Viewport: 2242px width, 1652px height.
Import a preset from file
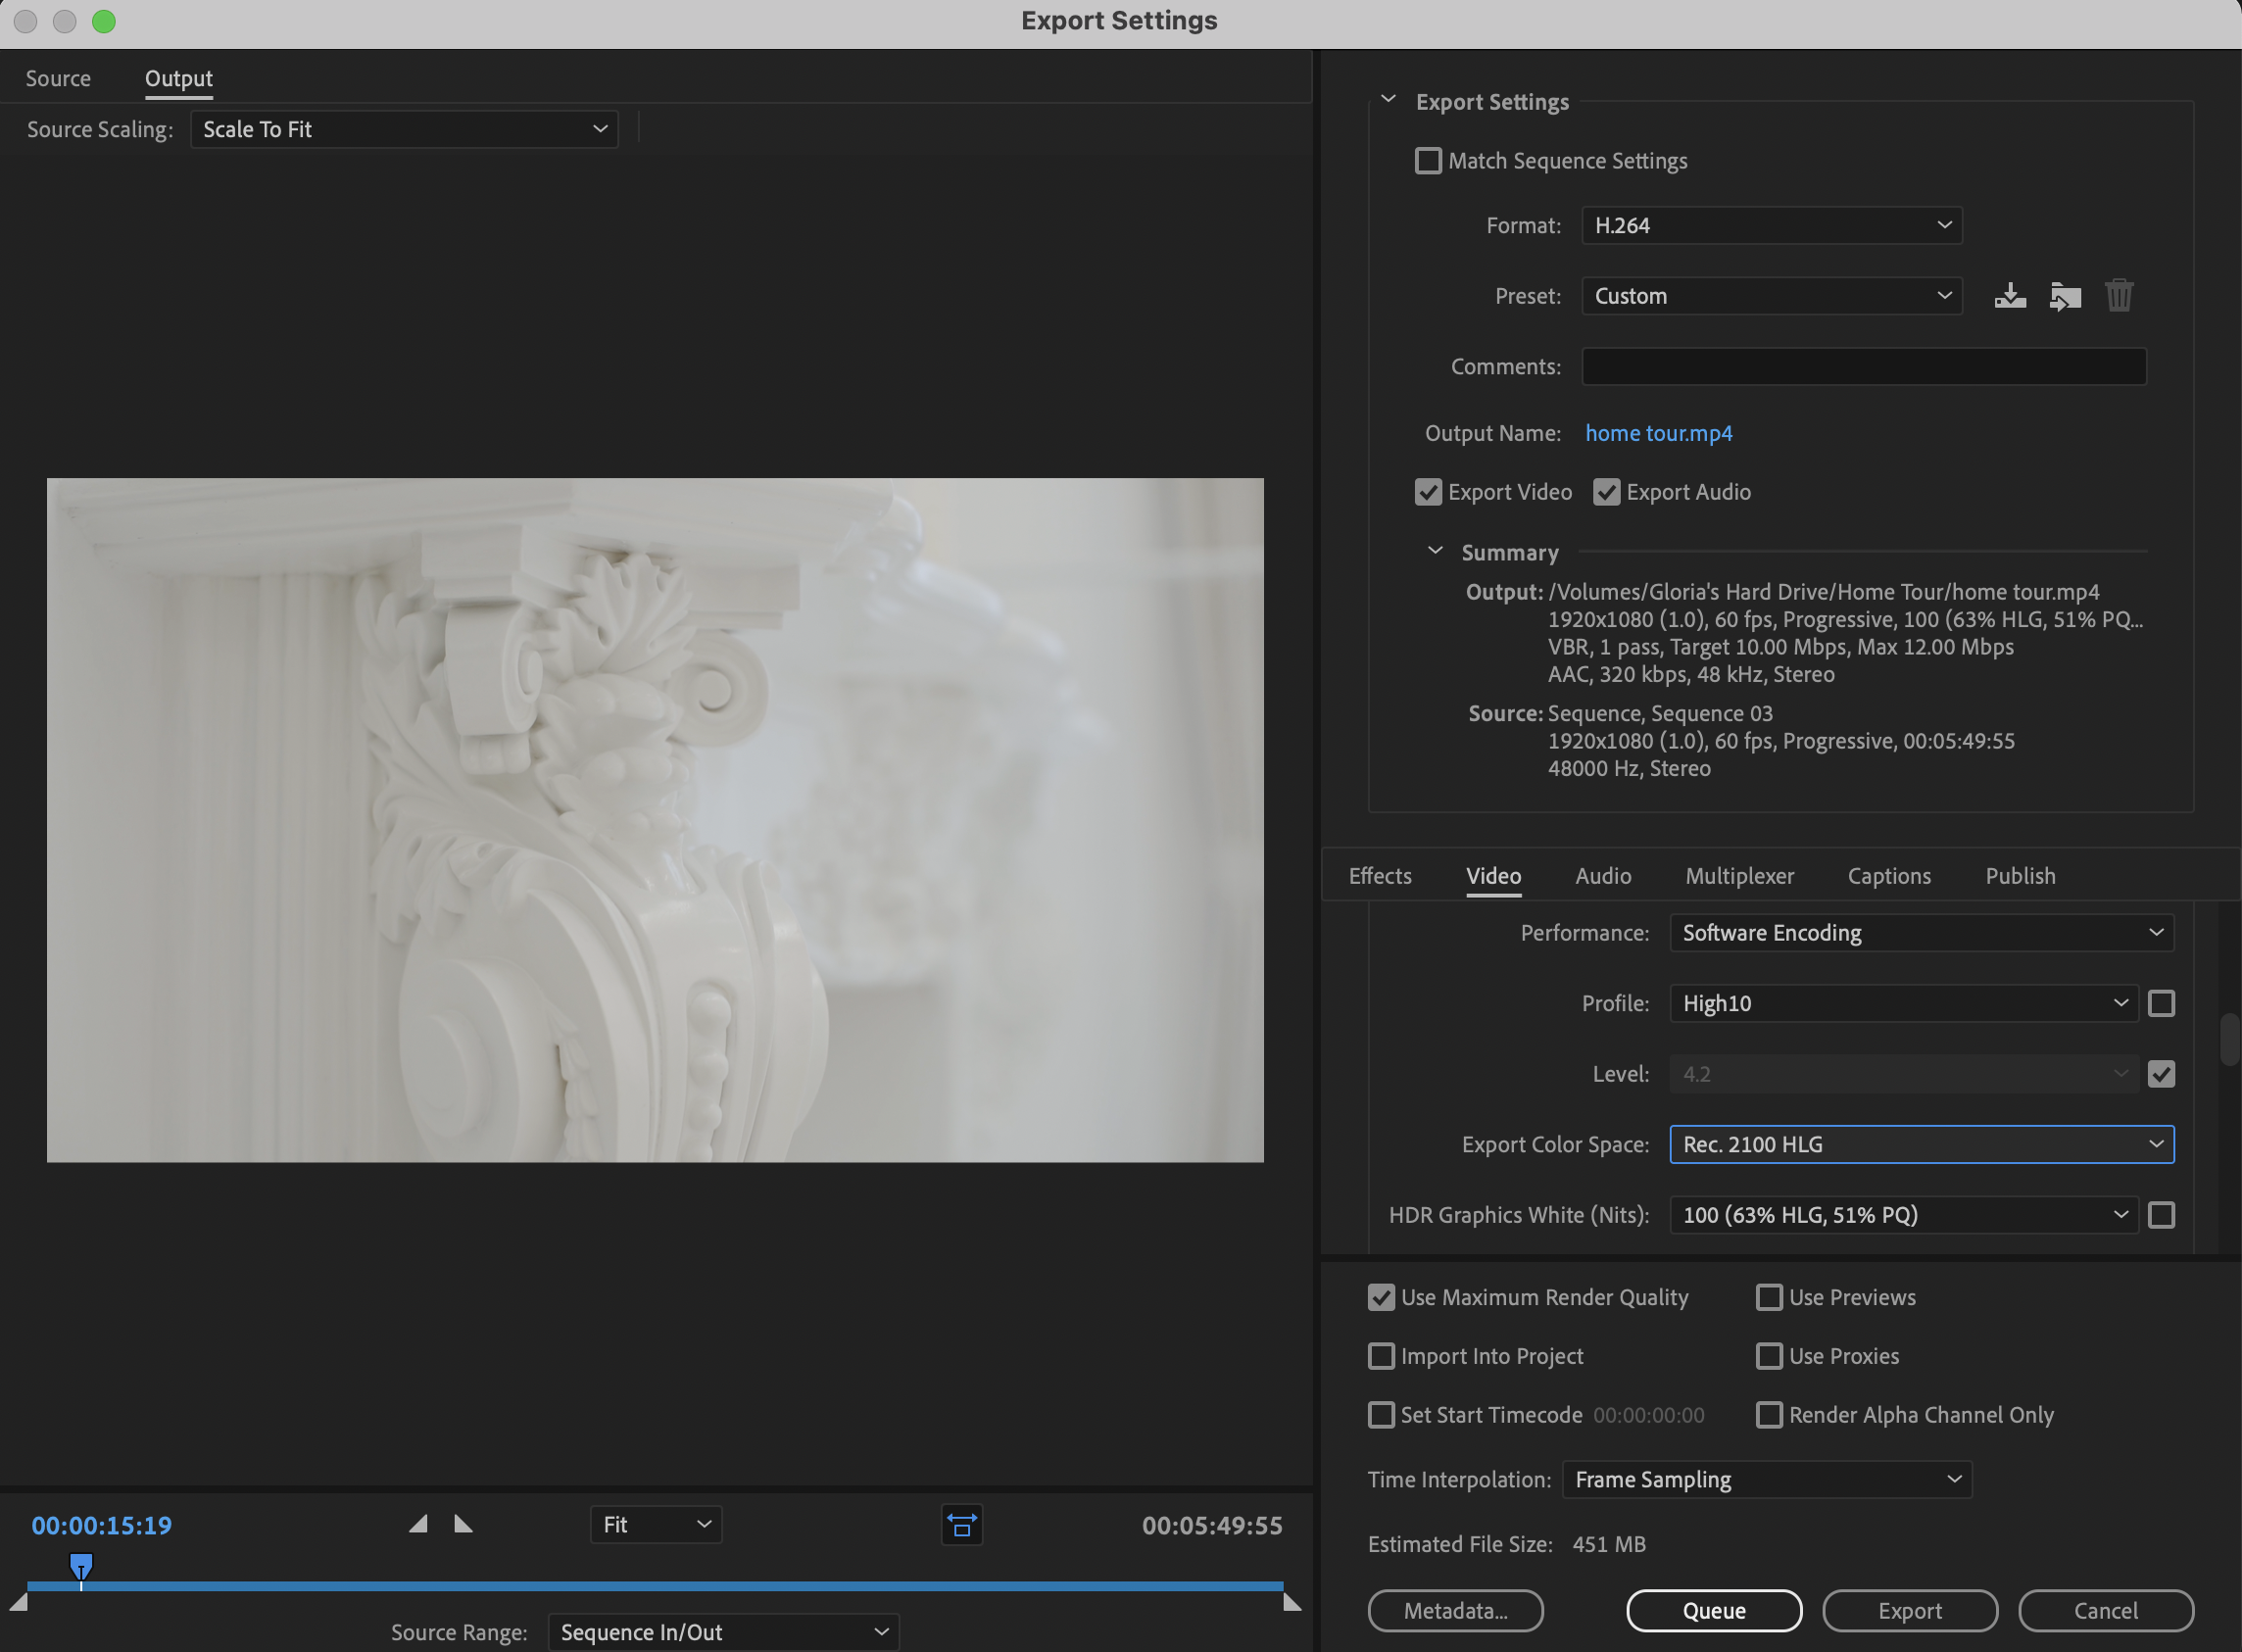tap(2064, 295)
